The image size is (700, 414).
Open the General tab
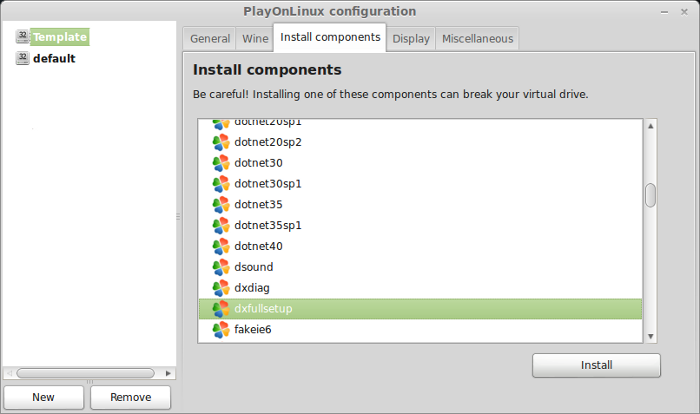tap(210, 39)
